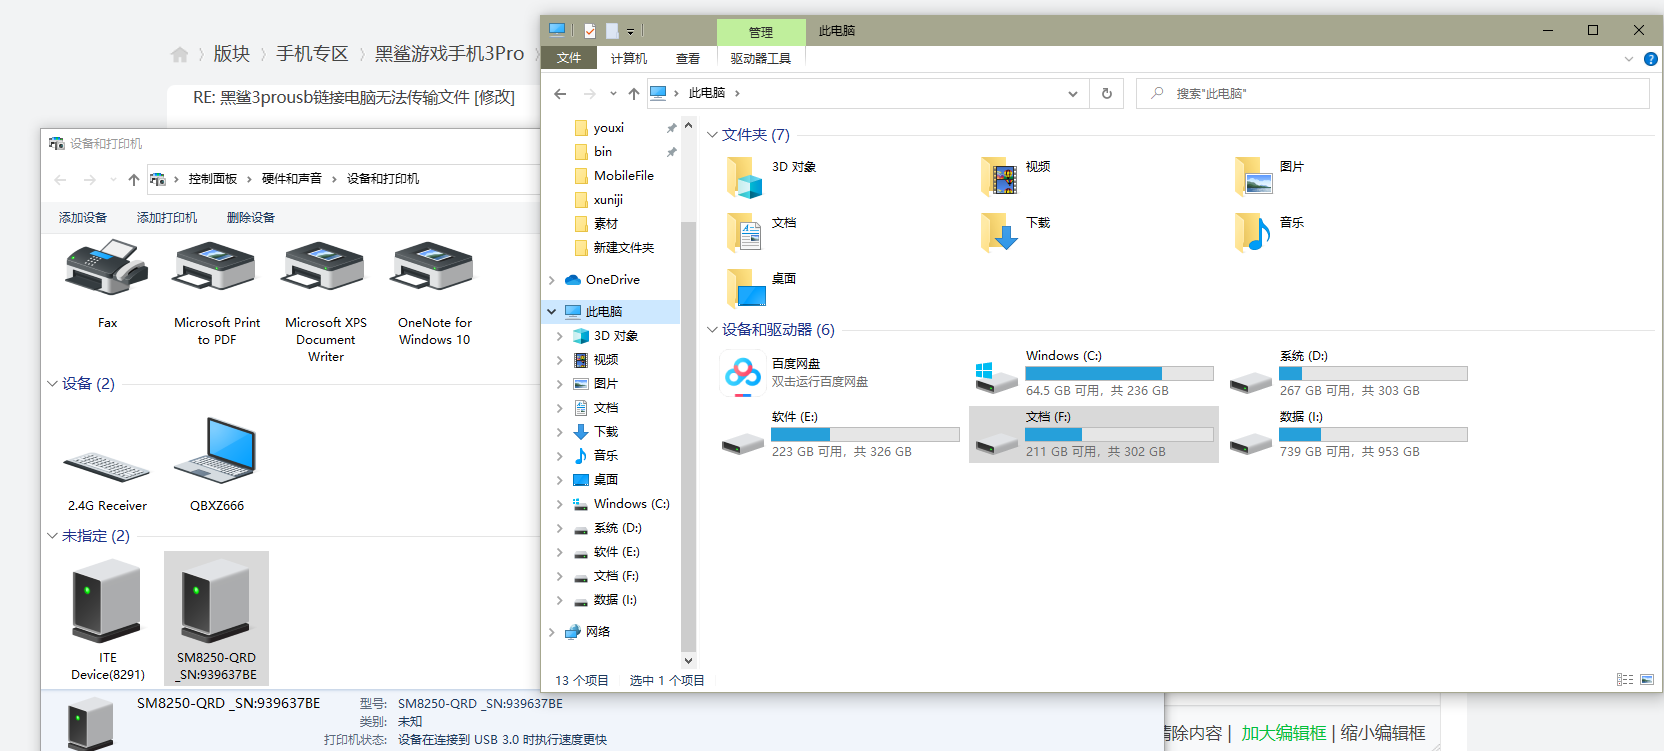
Task: Click 添加设备 in devices window
Action: point(83,218)
